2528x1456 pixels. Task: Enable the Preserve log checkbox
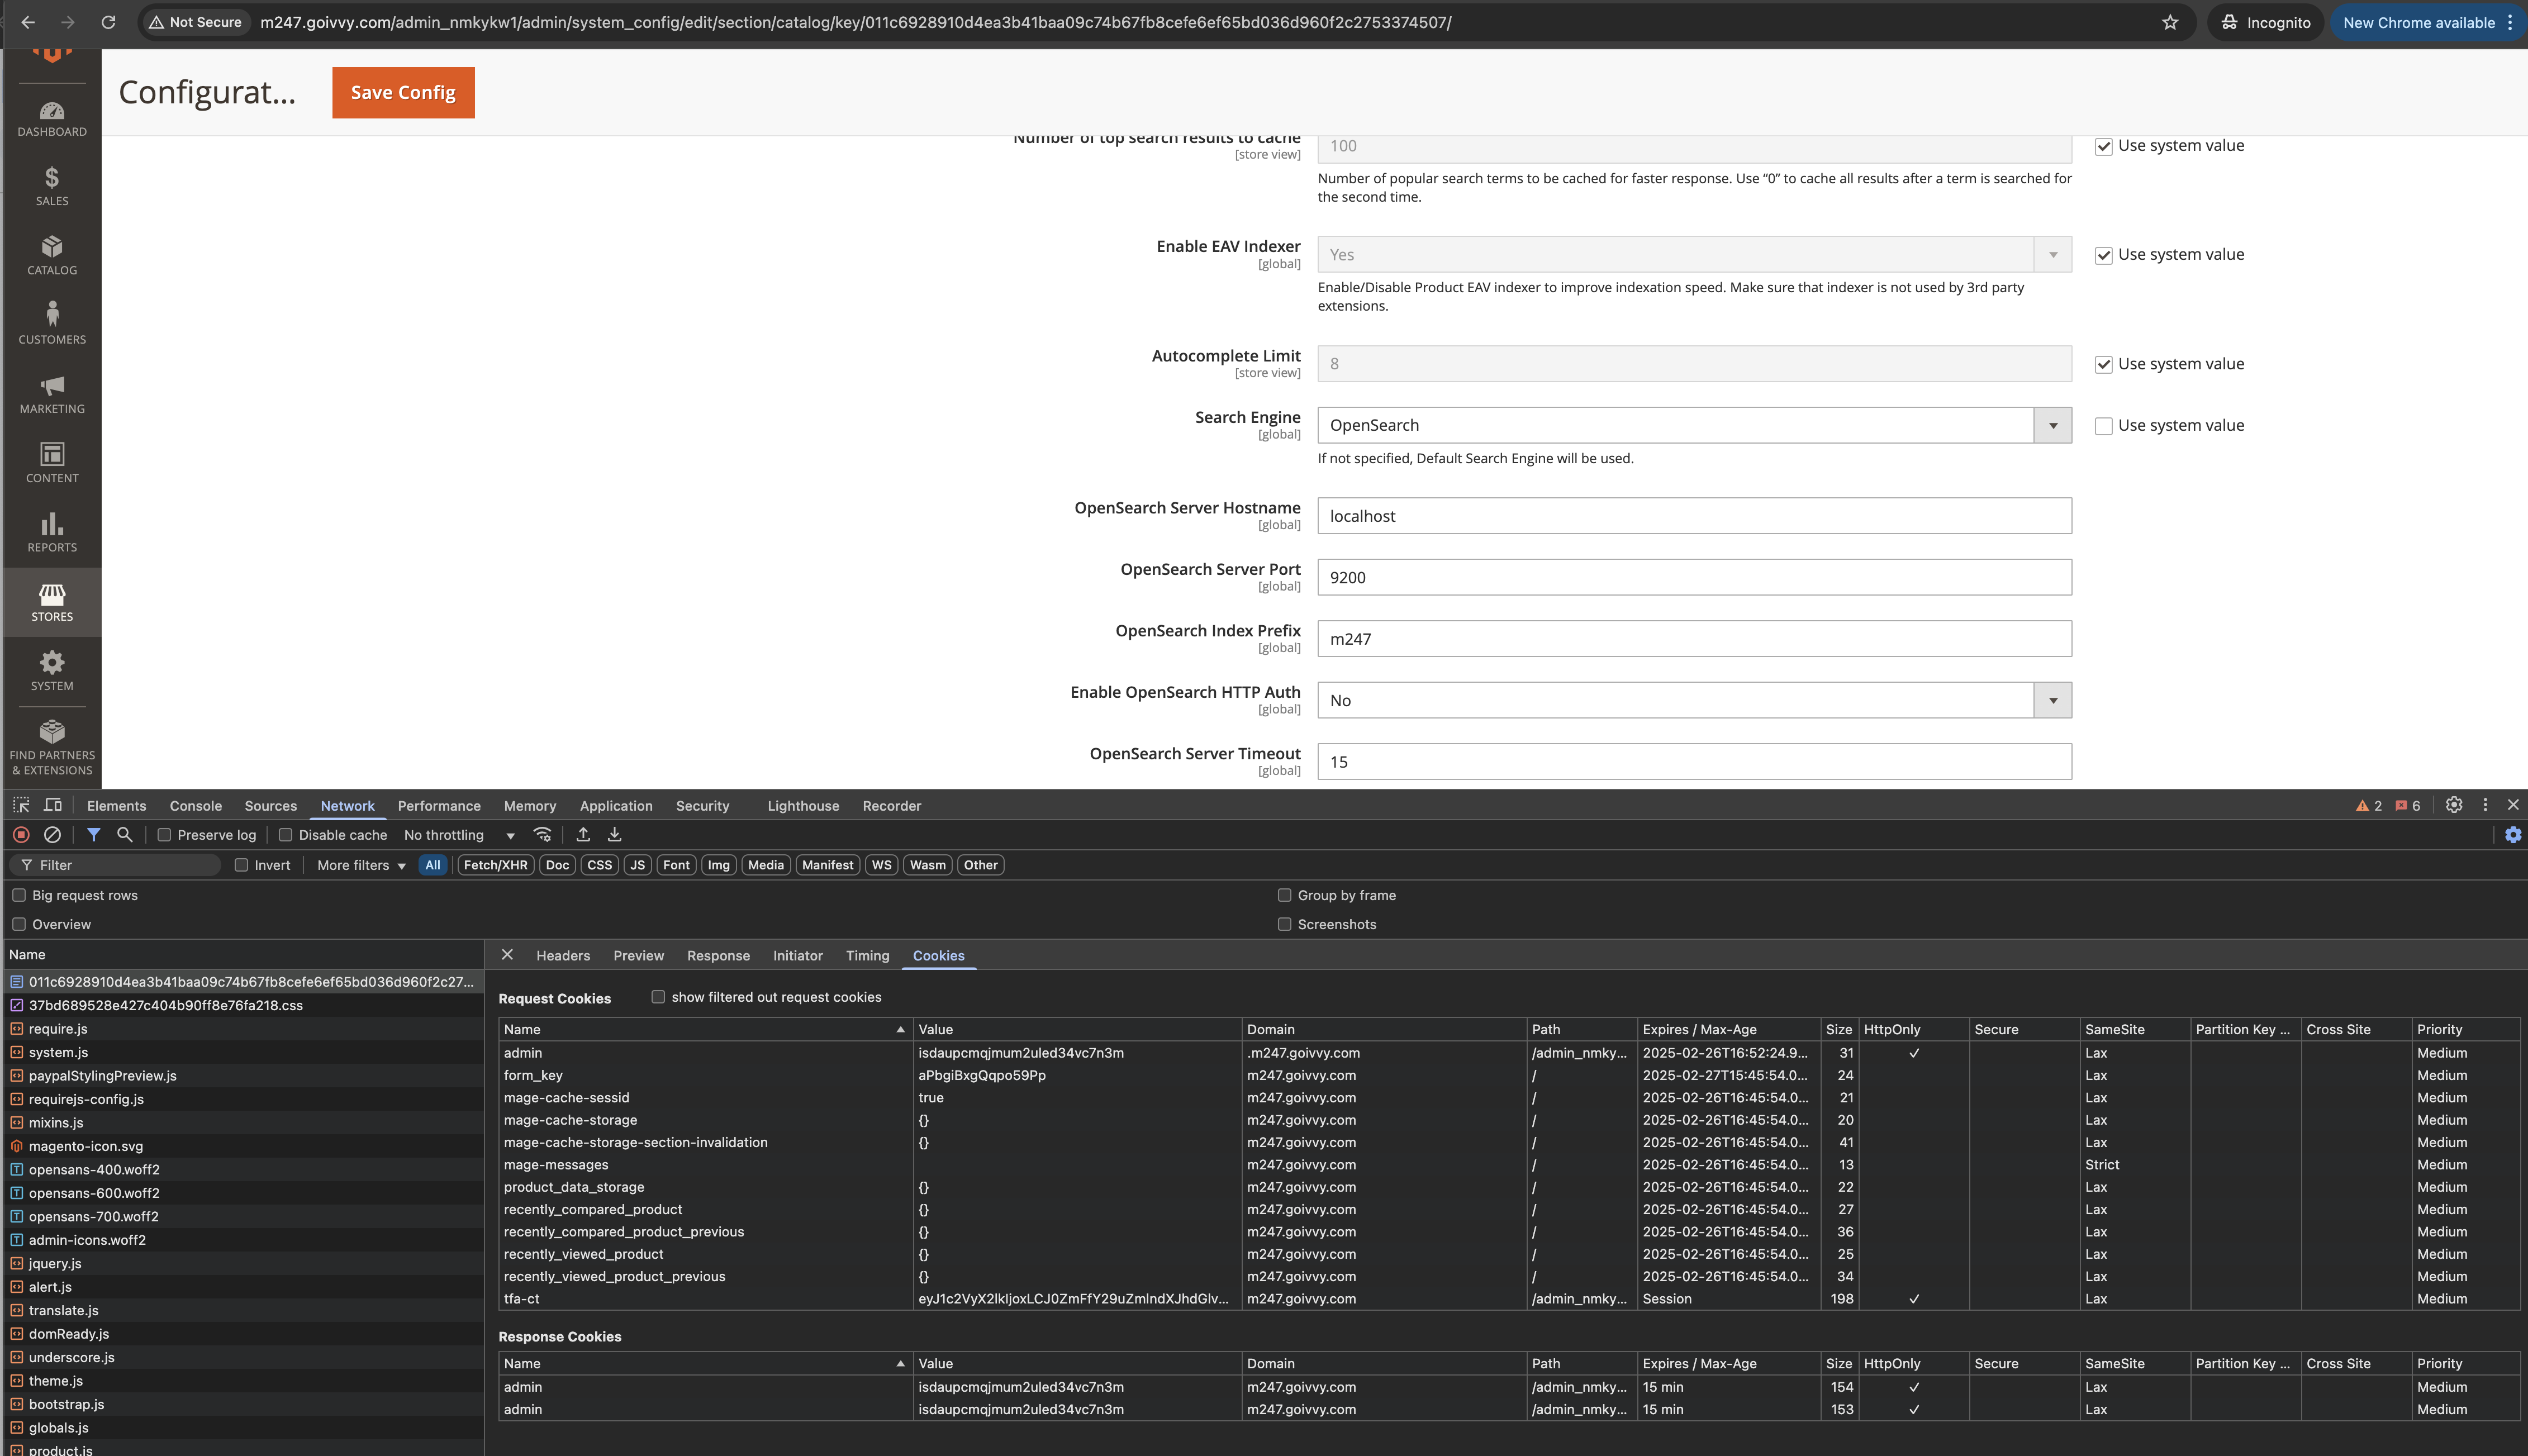165,835
